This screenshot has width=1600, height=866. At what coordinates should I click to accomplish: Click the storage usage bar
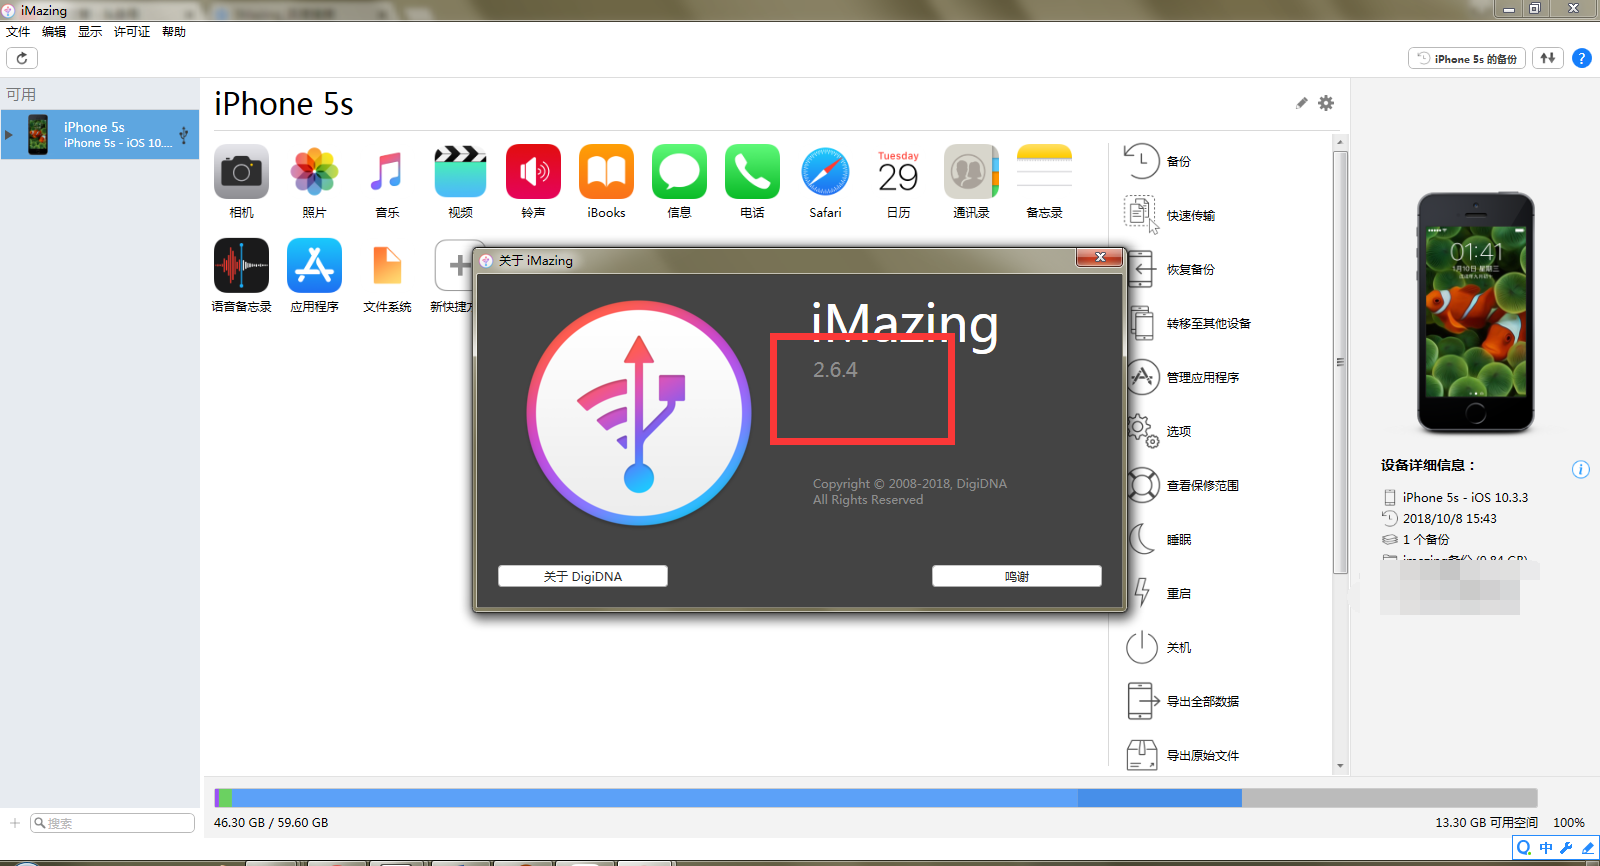876,798
